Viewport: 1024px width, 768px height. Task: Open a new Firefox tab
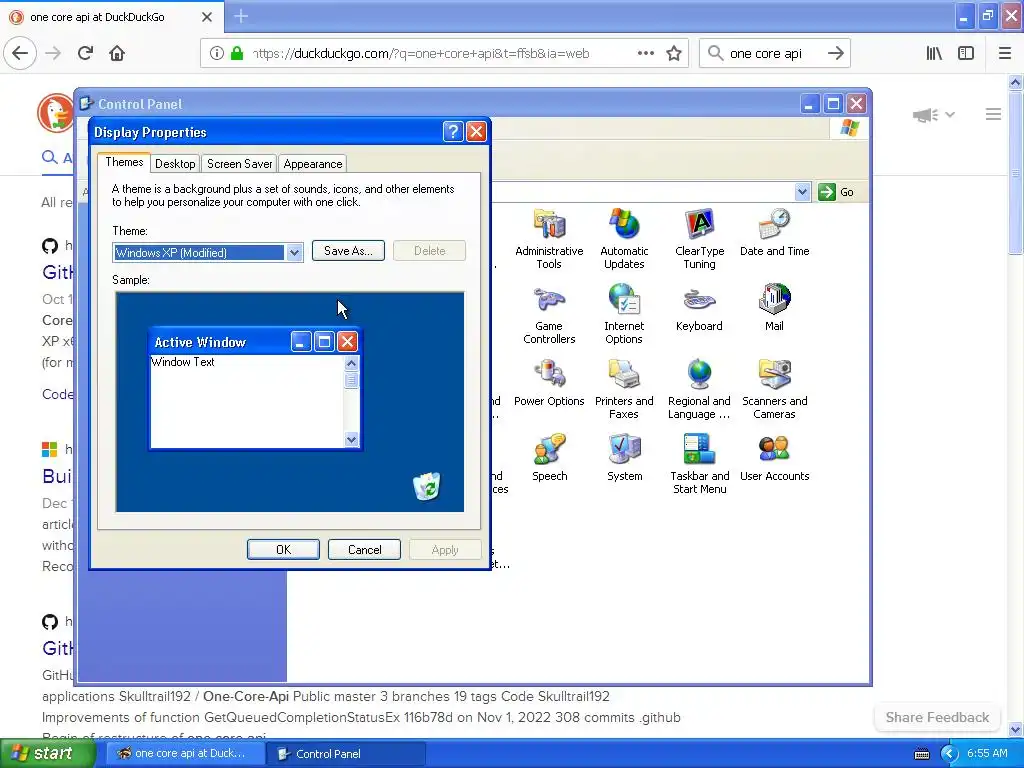click(x=241, y=16)
